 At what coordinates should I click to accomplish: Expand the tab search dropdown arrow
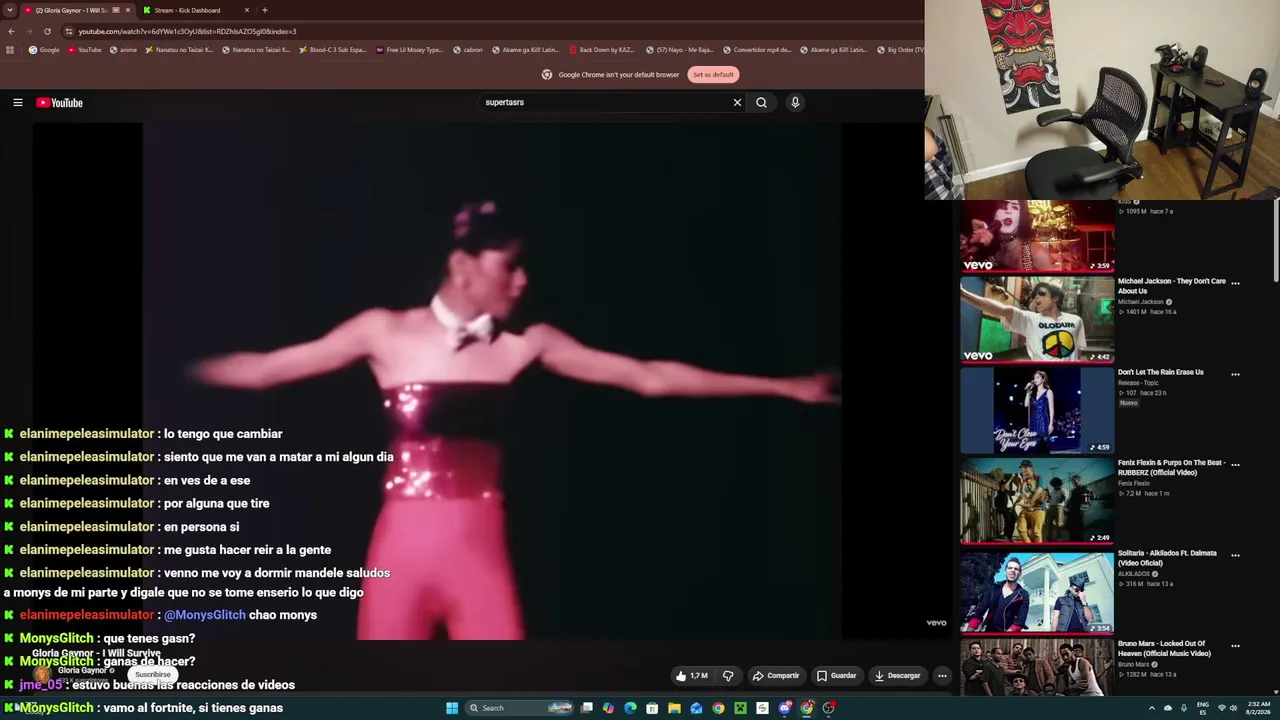point(10,10)
